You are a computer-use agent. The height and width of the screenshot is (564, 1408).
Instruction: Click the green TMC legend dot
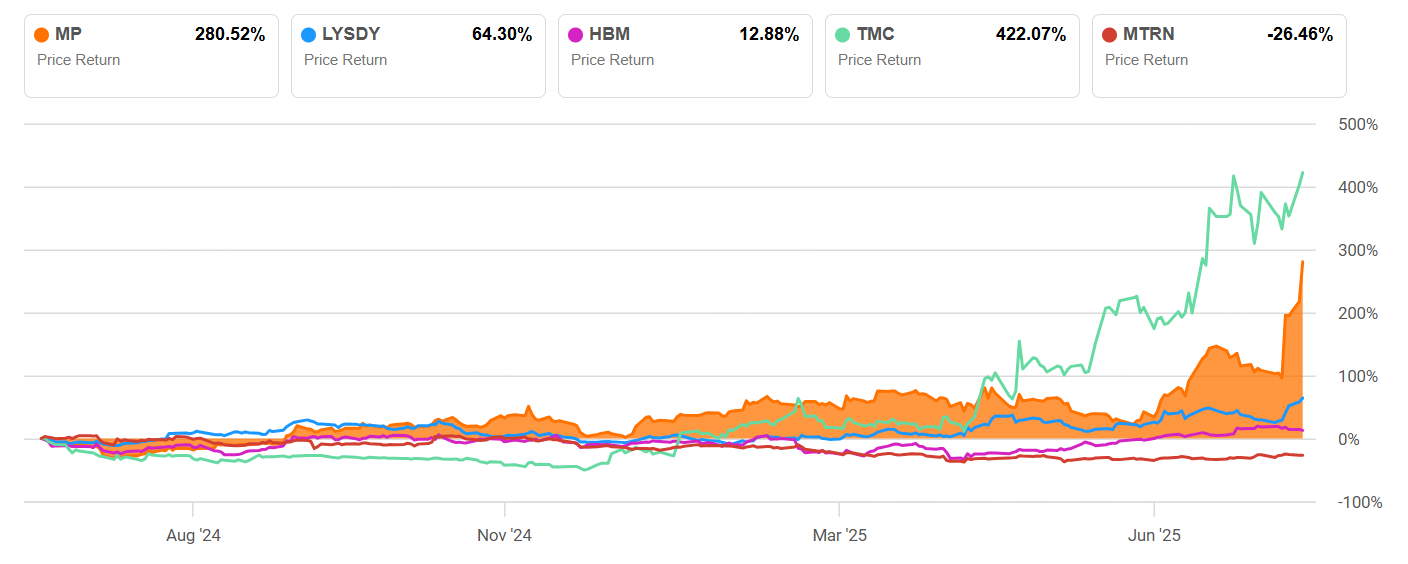click(843, 35)
